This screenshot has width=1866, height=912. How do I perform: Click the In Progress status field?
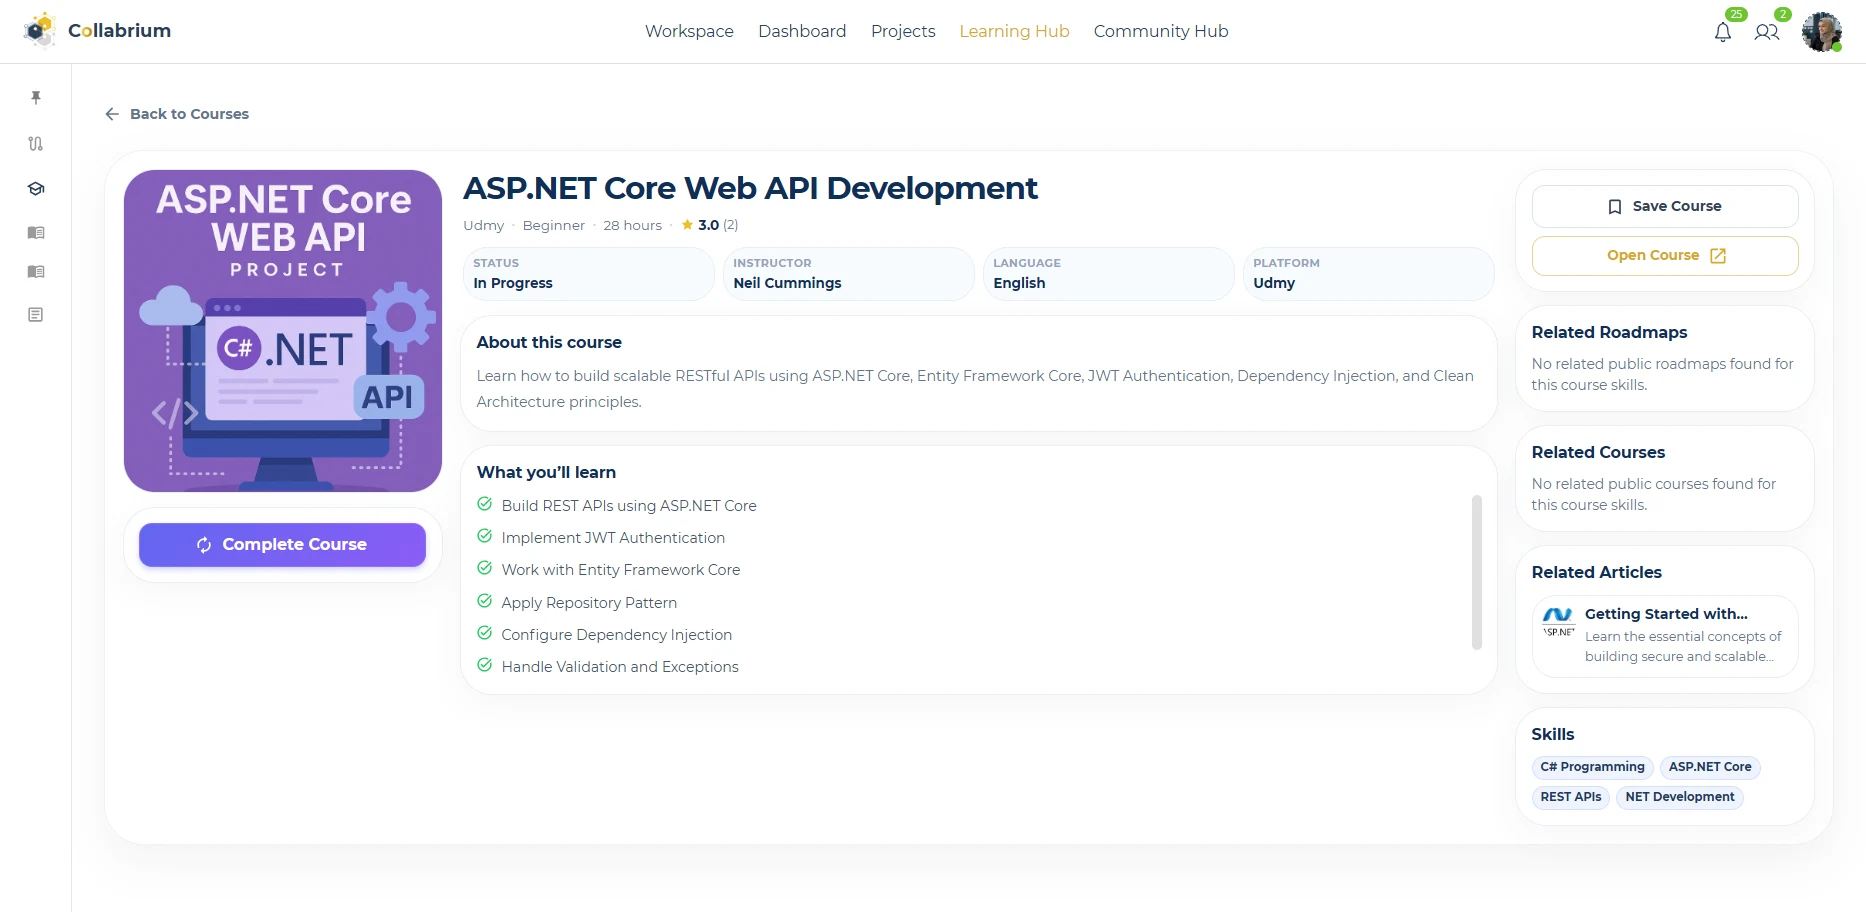(588, 273)
